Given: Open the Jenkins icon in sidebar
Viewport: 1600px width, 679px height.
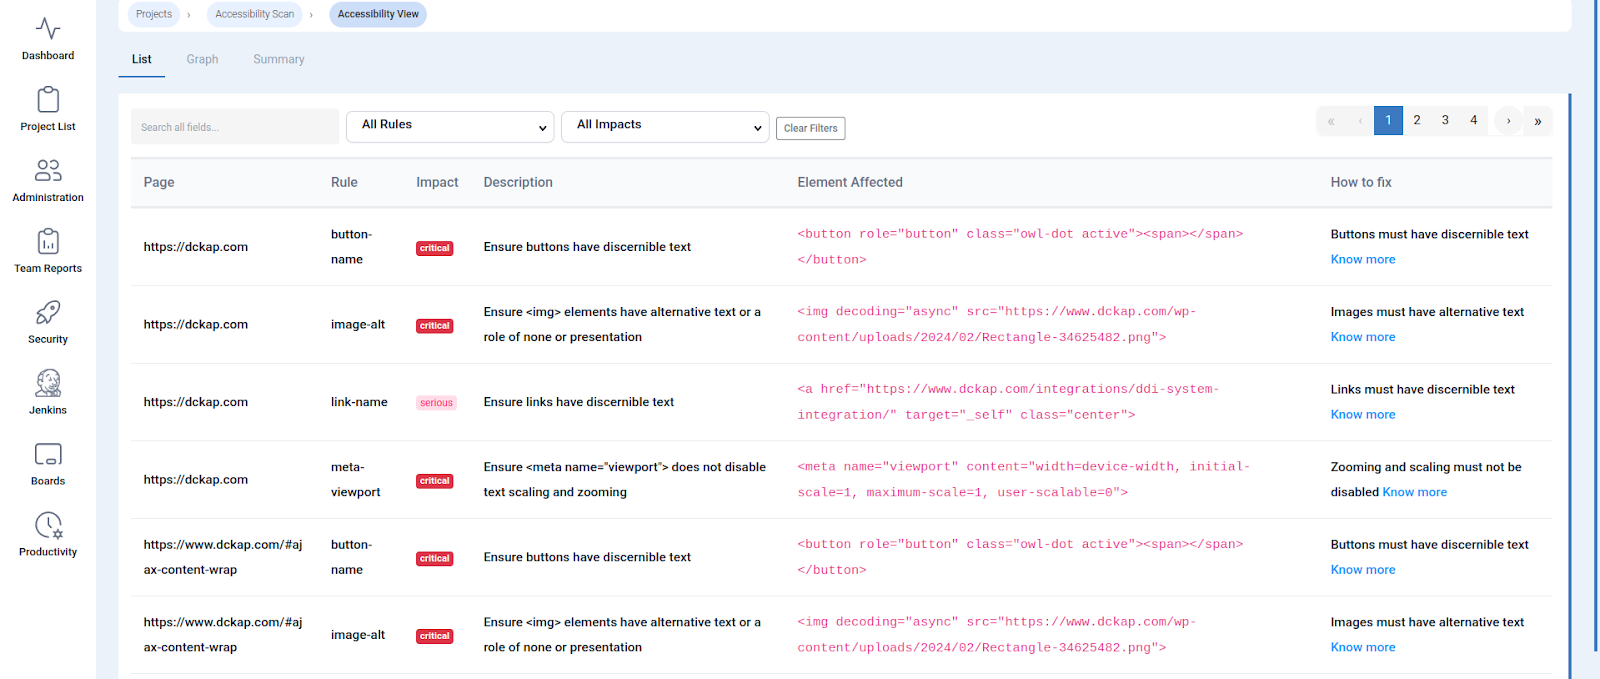Looking at the screenshot, I should 48,384.
